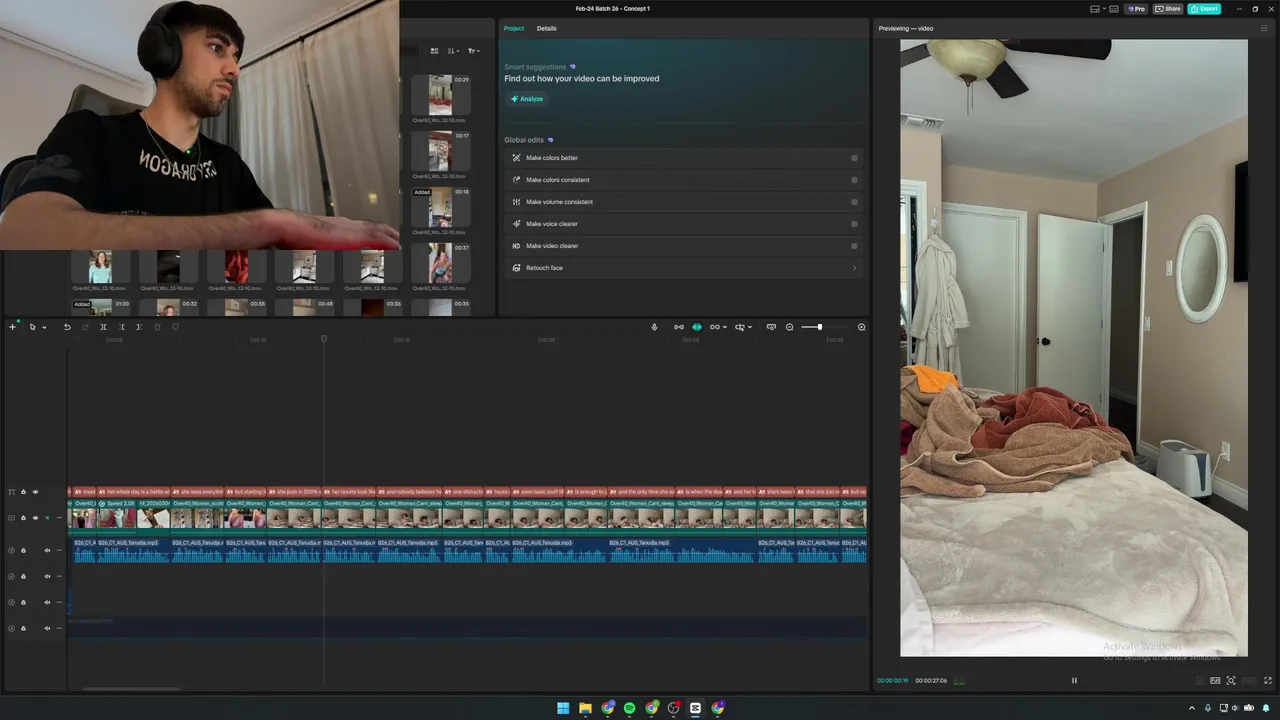Open File Explorer from the taskbar
This screenshot has height=720, width=1280.
pyautogui.click(x=585, y=708)
